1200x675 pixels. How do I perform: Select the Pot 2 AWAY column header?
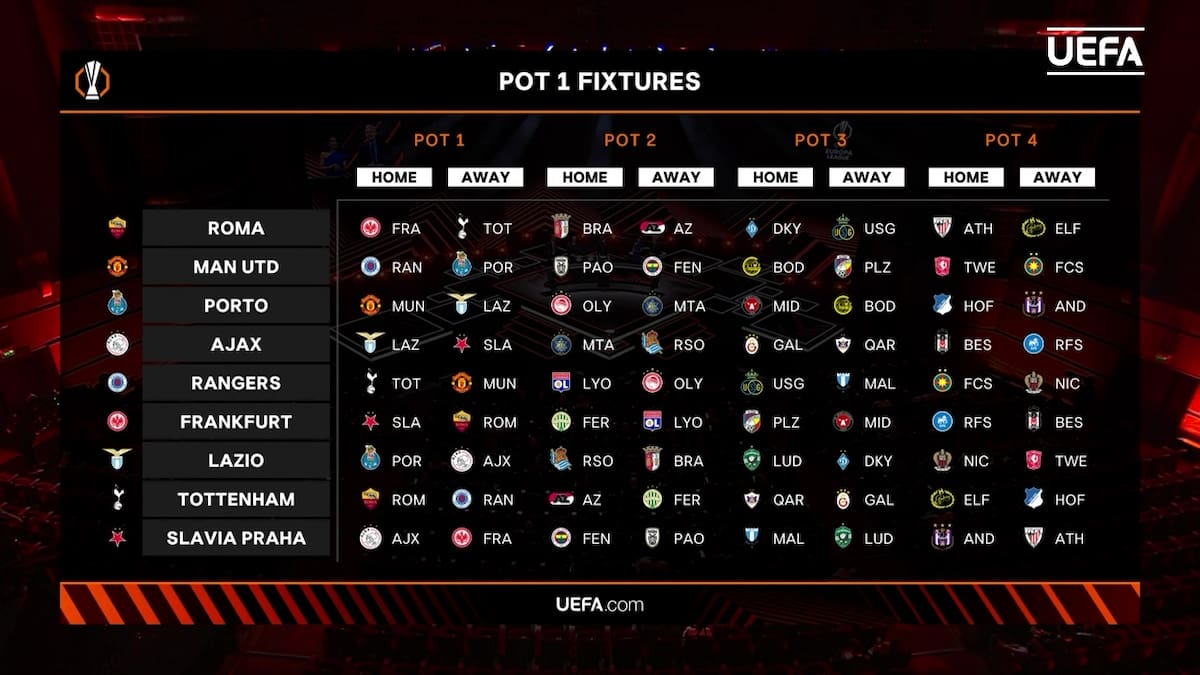[x=676, y=177]
